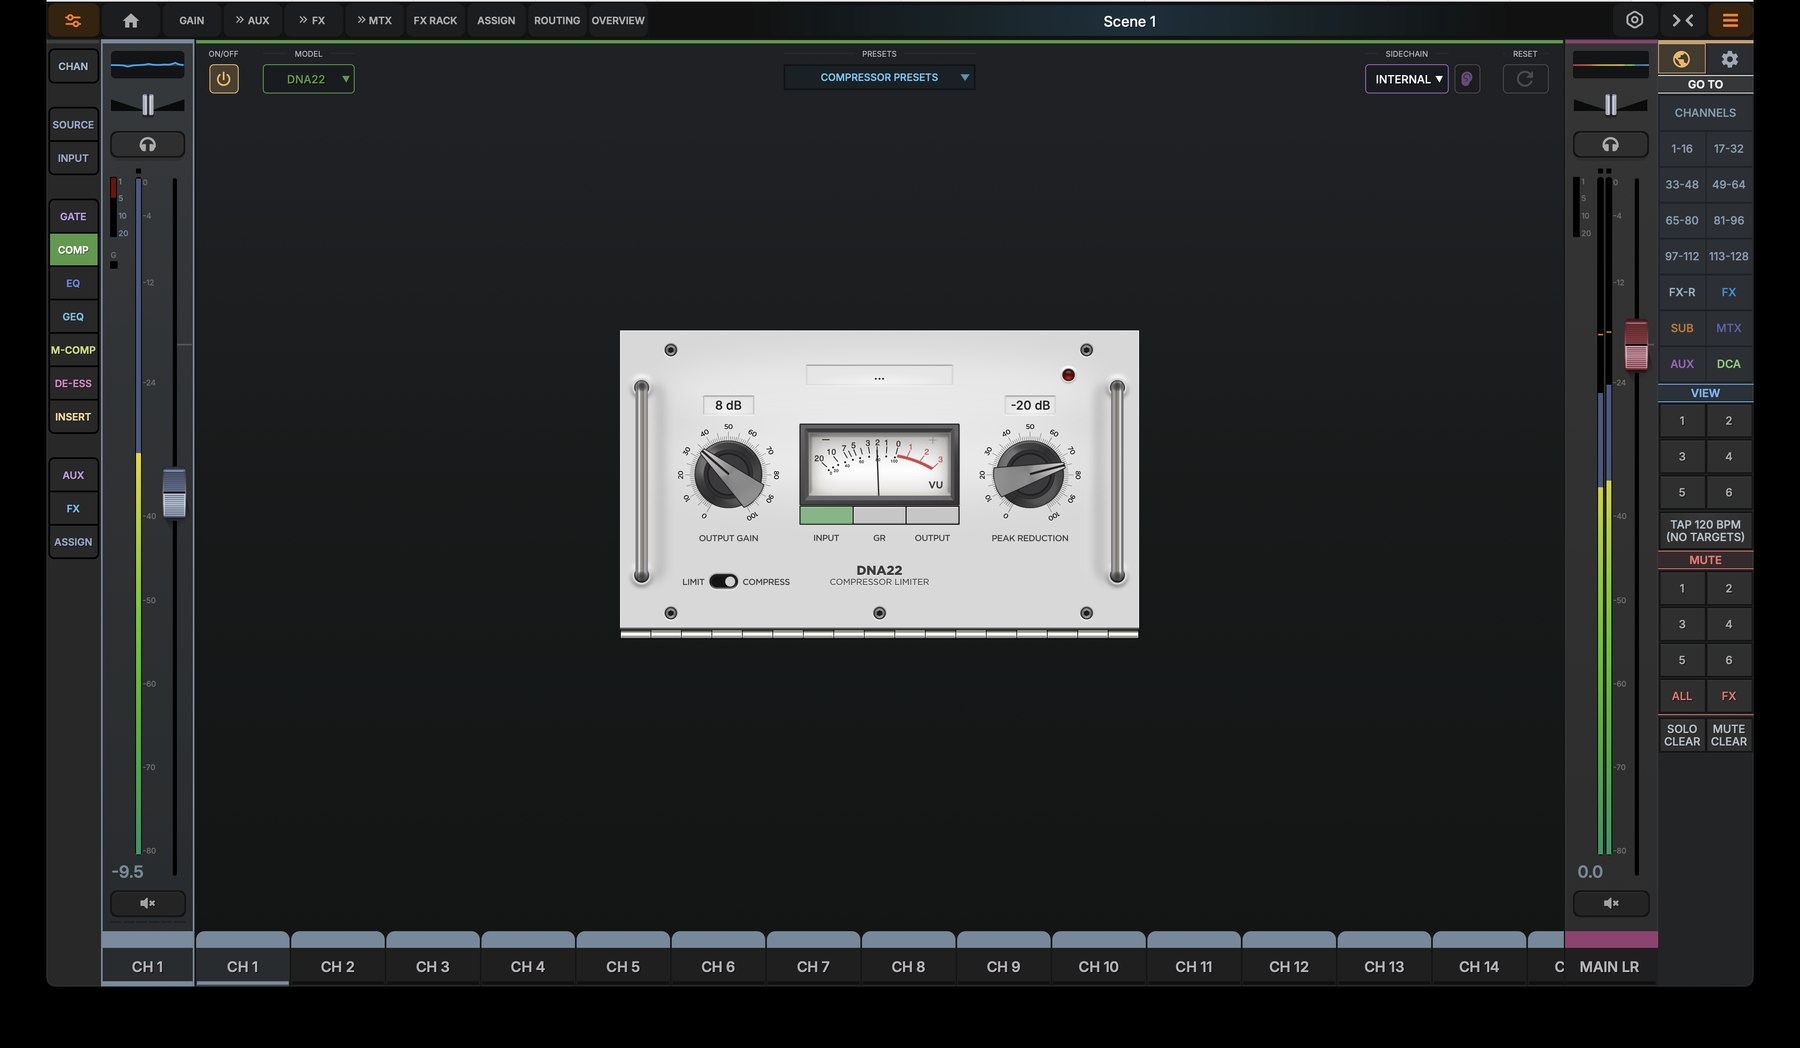Click the OUTPUT GAIN knob
The height and width of the screenshot is (1048, 1800).
point(729,474)
